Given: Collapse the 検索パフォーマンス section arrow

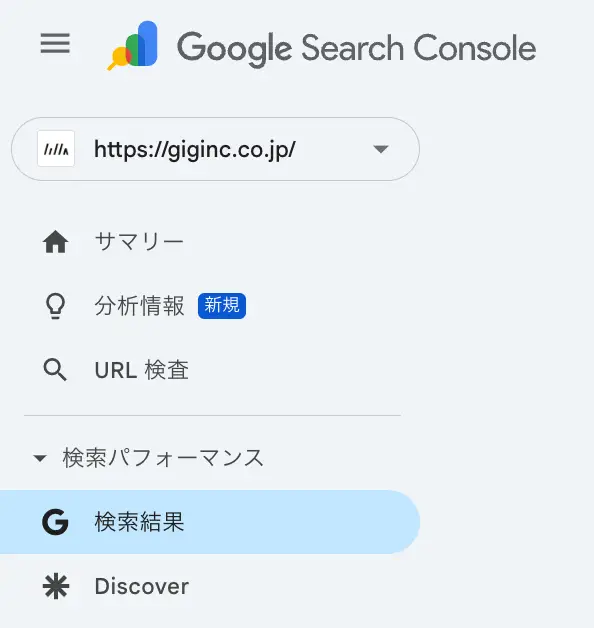Looking at the screenshot, I should click(40, 458).
